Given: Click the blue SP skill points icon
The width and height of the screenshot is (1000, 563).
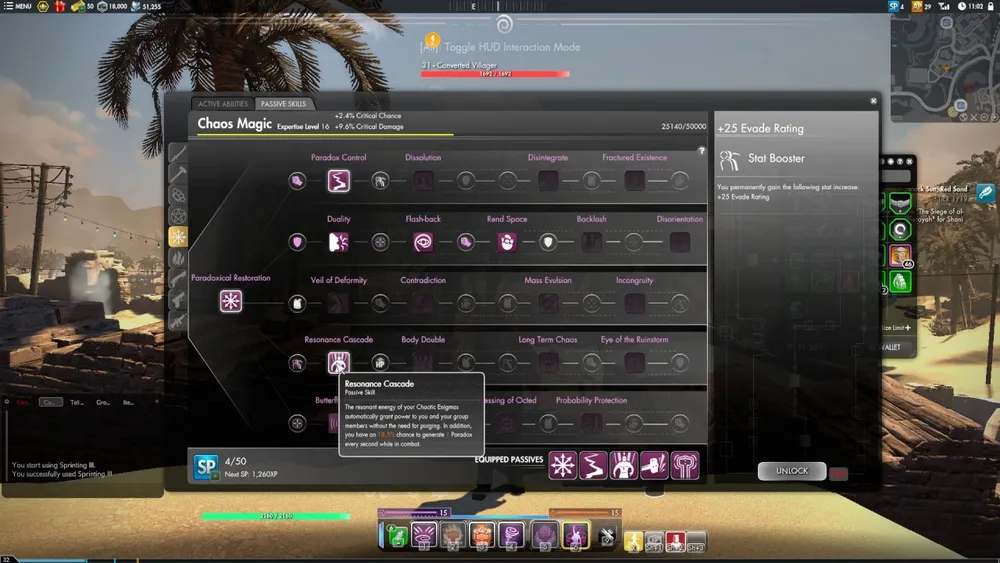Looking at the screenshot, I should pyautogui.click(x=206, y=467).
